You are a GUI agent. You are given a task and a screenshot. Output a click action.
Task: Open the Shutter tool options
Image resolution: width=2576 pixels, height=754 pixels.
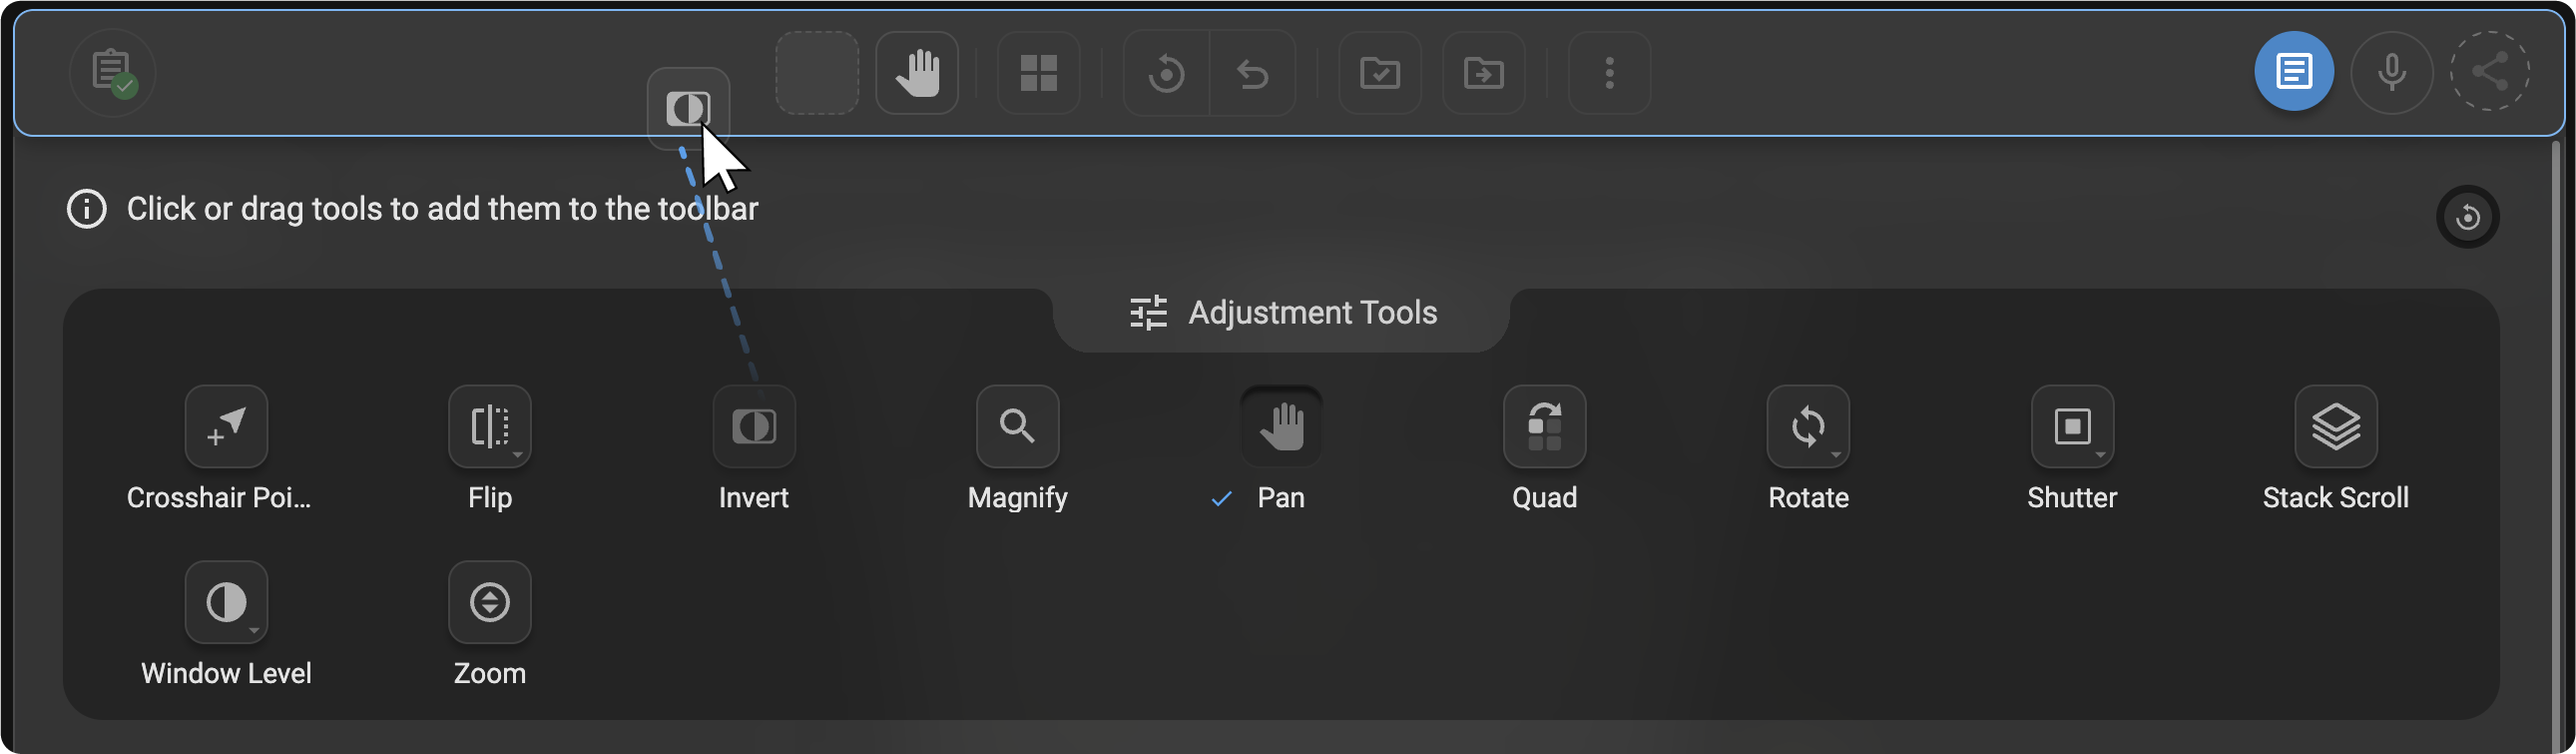coord(2100,455)
